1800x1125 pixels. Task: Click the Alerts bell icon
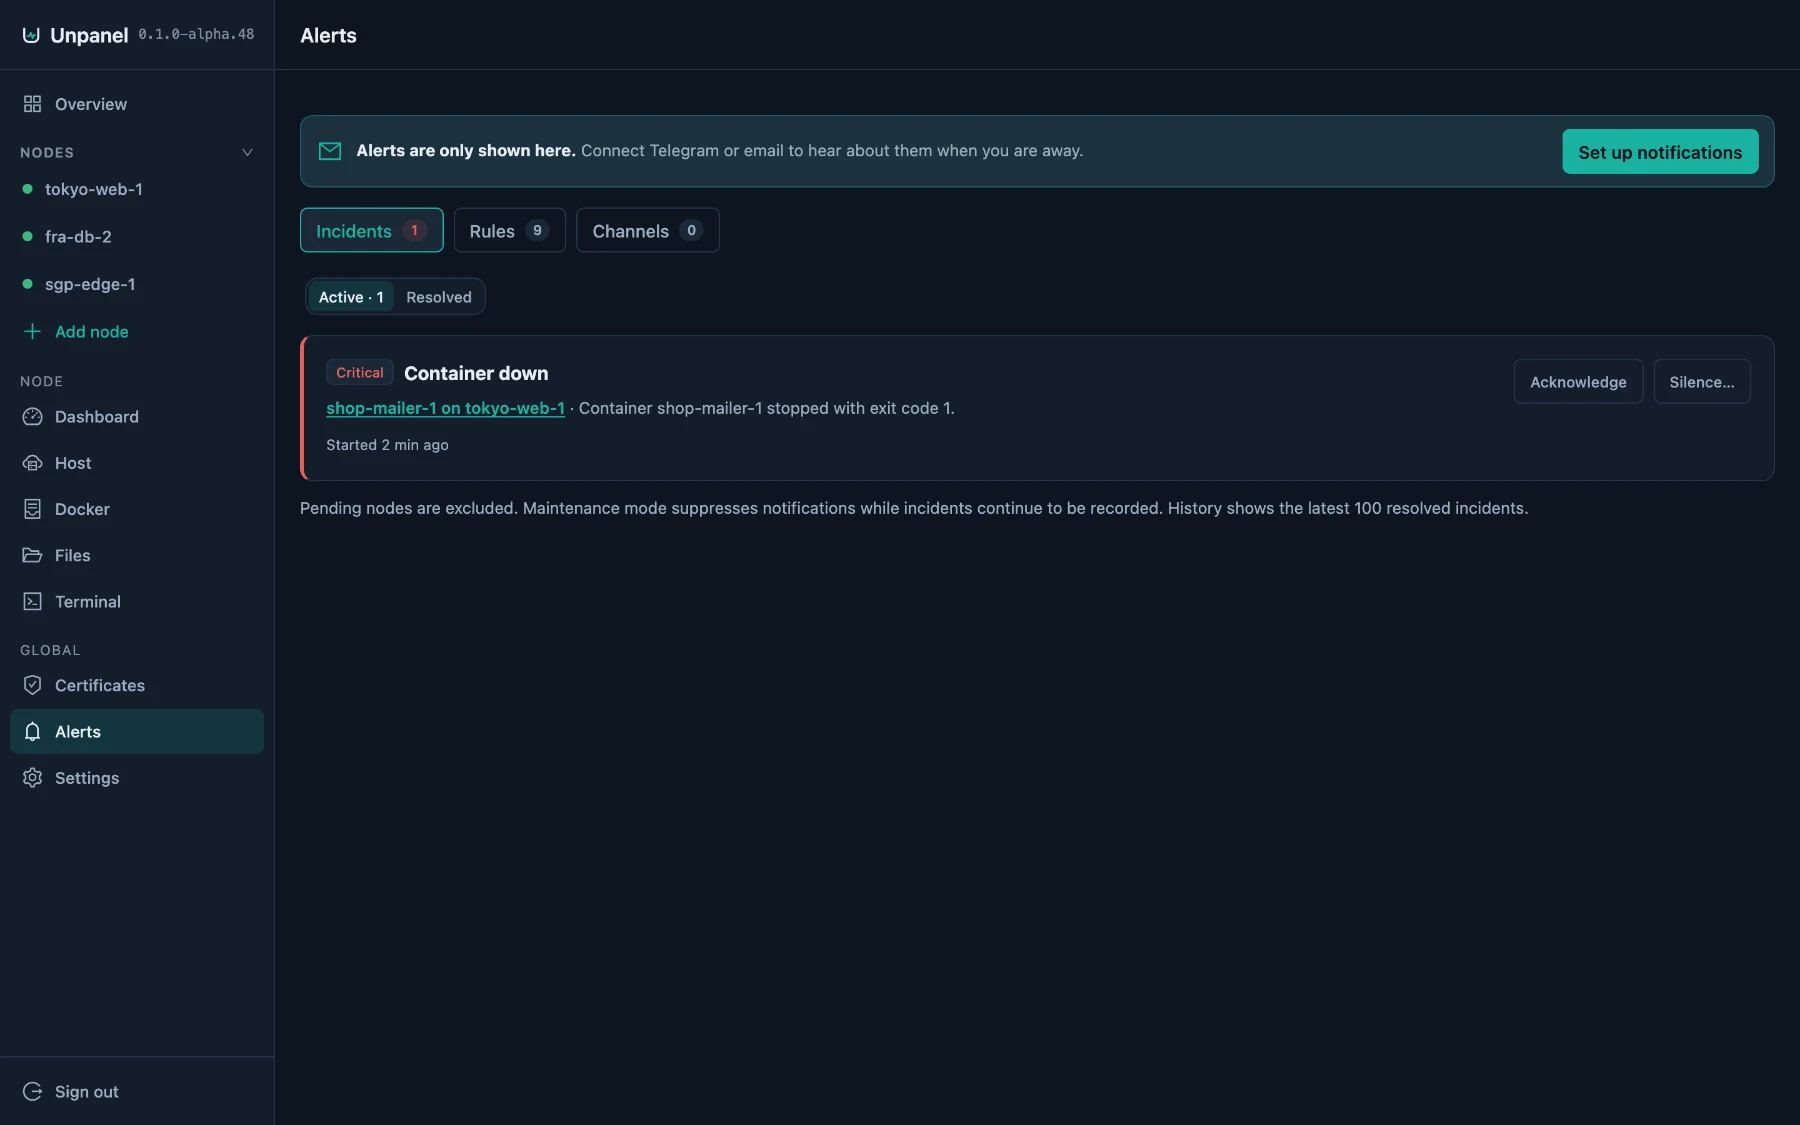coord(32,731)
